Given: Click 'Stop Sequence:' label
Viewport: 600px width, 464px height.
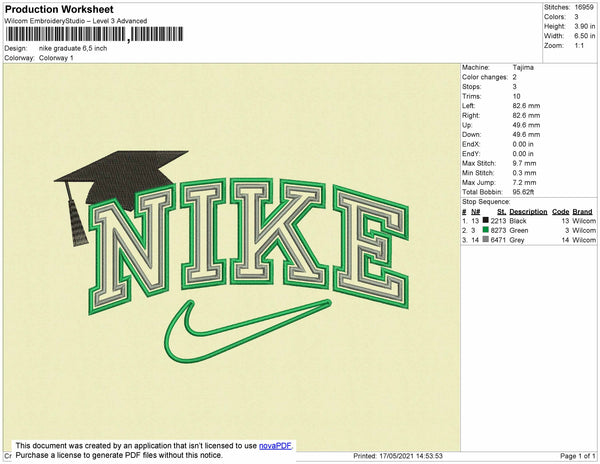Looking at the screenshot, I should click(x=486, y=202).
